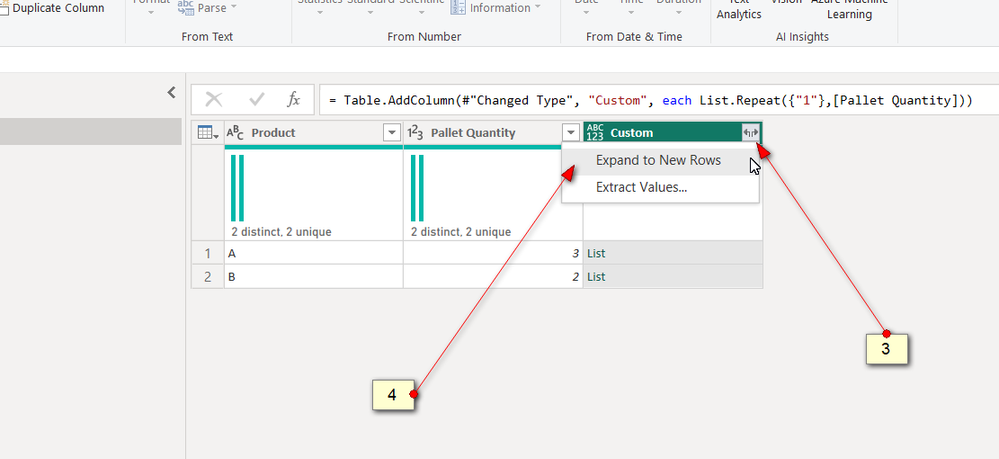Open the Parse dropdown arrow
The height and width of the screenshot is (459, 999).
pyautogui.click(x=233, y=7)
